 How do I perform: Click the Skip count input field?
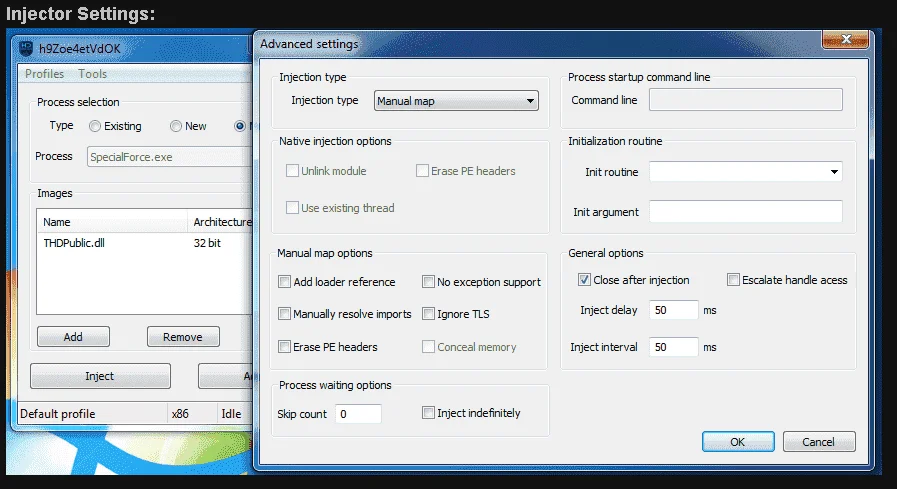[x=358, y=414]
